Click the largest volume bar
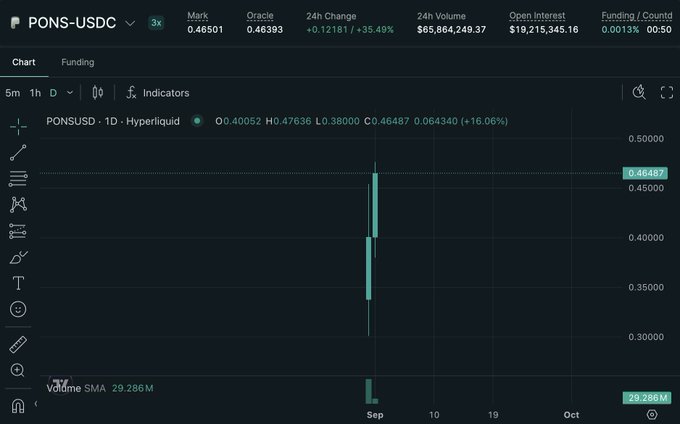Viewport: 680px width, 424px height. [x=369, y=391]
